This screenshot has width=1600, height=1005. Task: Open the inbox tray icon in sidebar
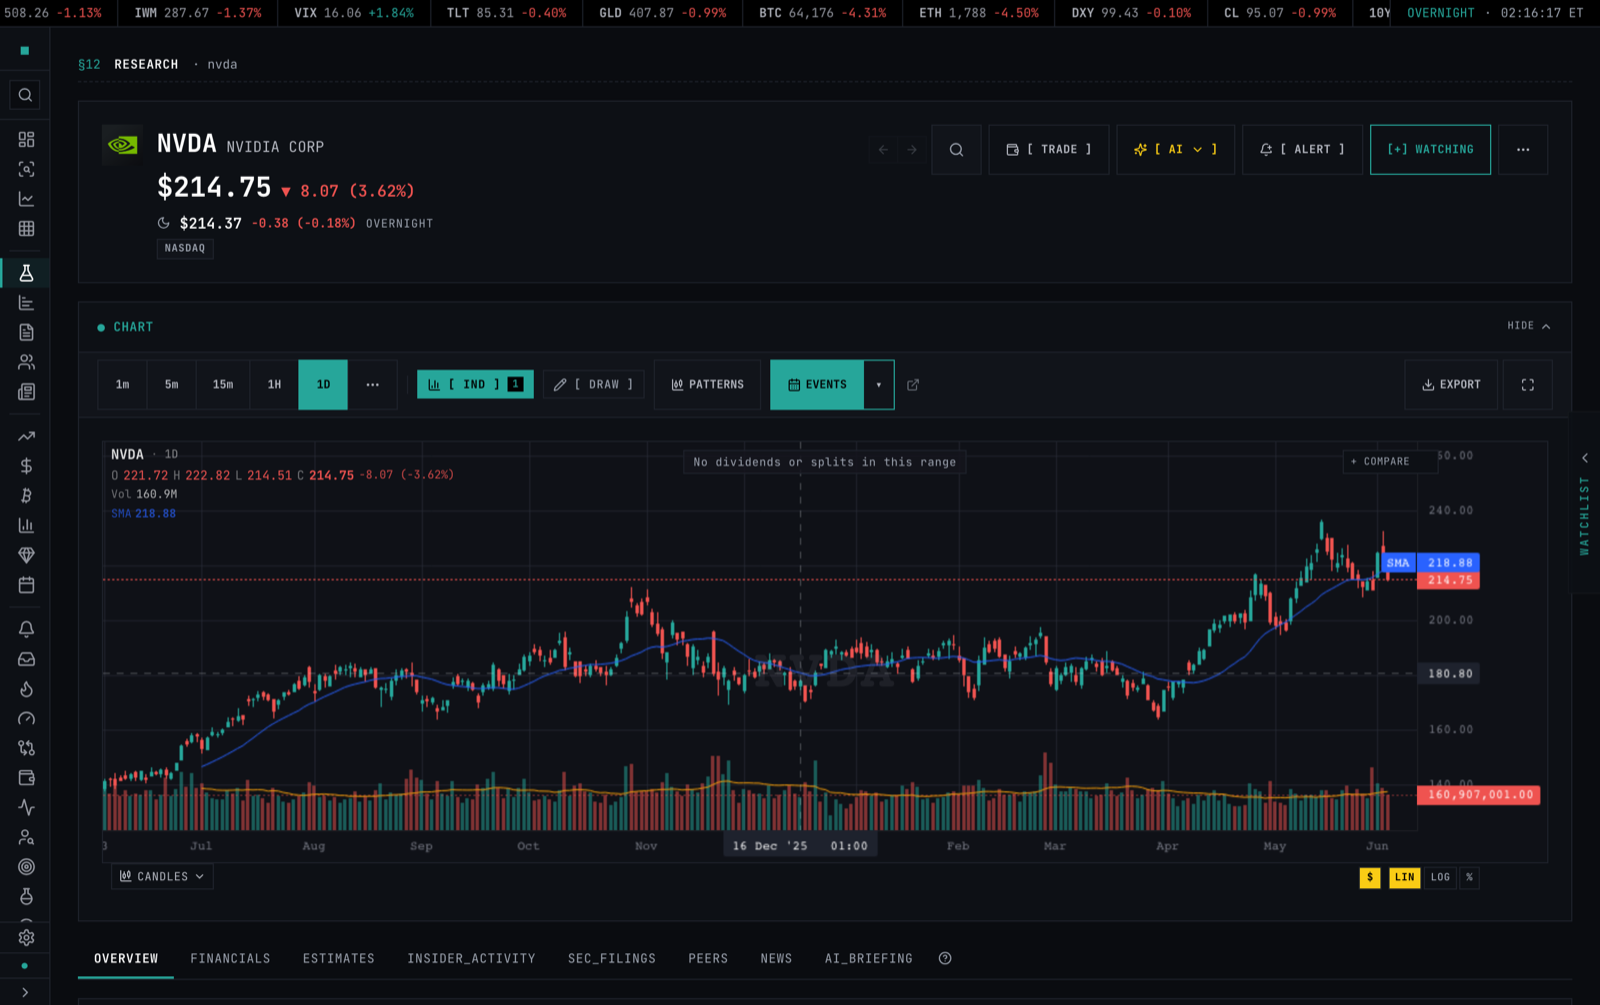point(26,659)
